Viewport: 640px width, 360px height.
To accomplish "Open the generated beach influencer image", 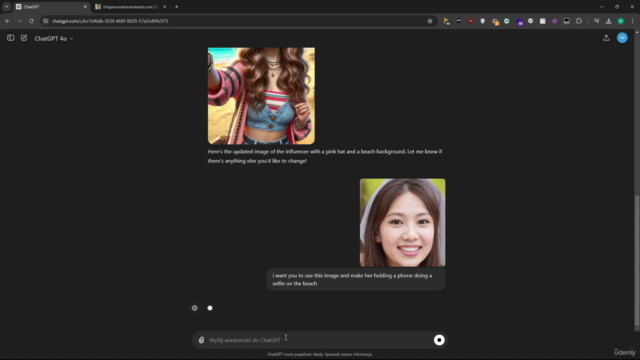I will (261, 96).
